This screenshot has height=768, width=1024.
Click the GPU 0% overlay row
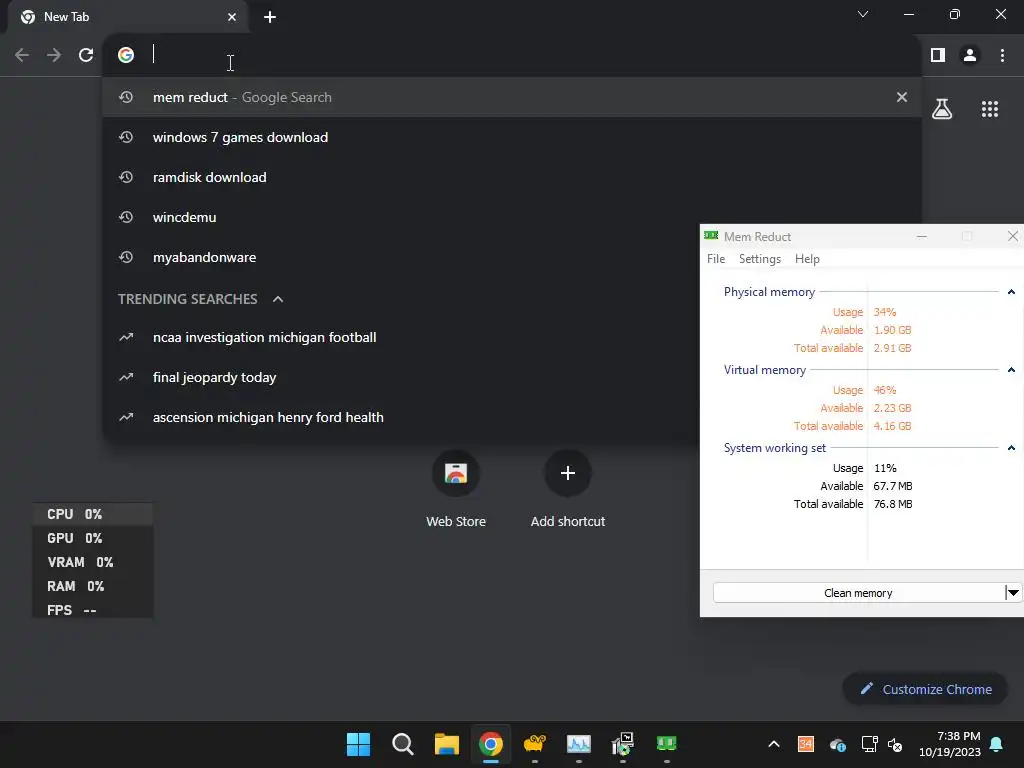93,538
